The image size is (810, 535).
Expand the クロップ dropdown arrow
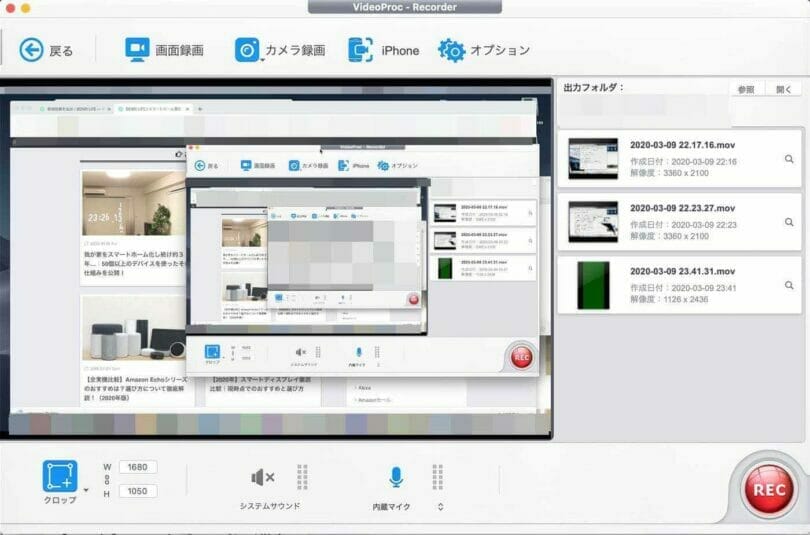pos(86,490)
